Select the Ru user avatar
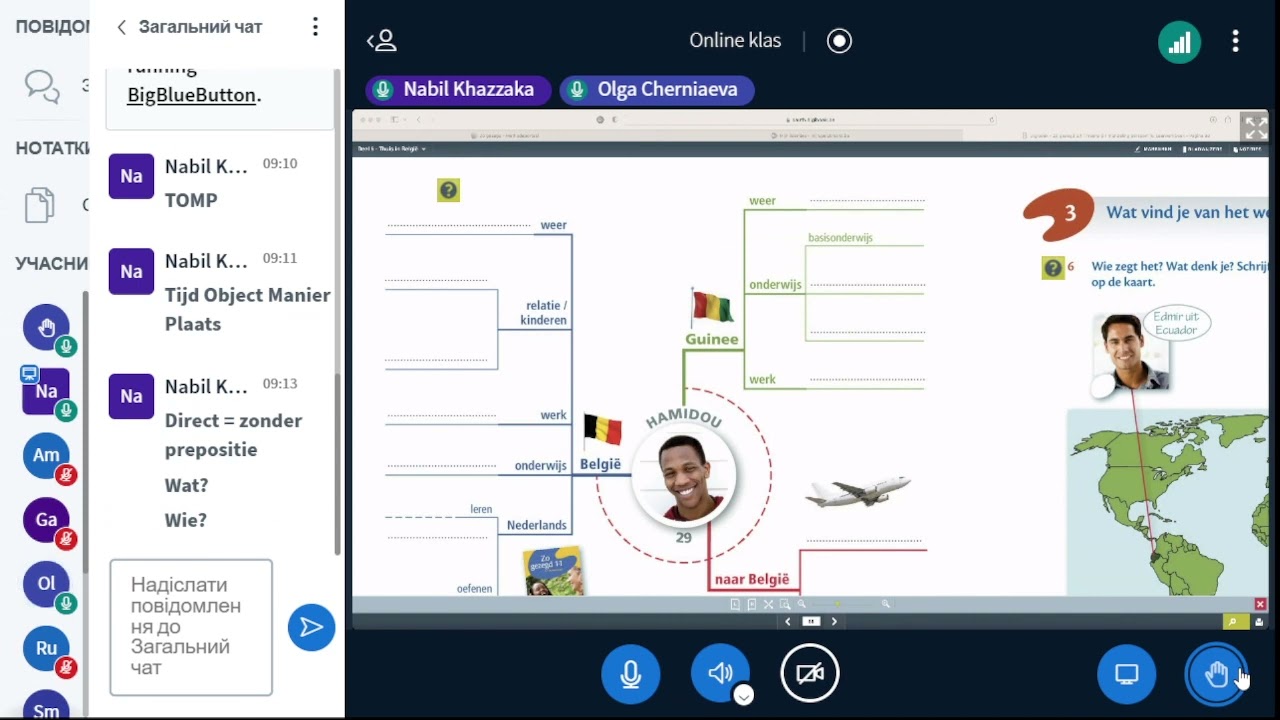The image size is (1280, 720). click(x=46, y=648)
